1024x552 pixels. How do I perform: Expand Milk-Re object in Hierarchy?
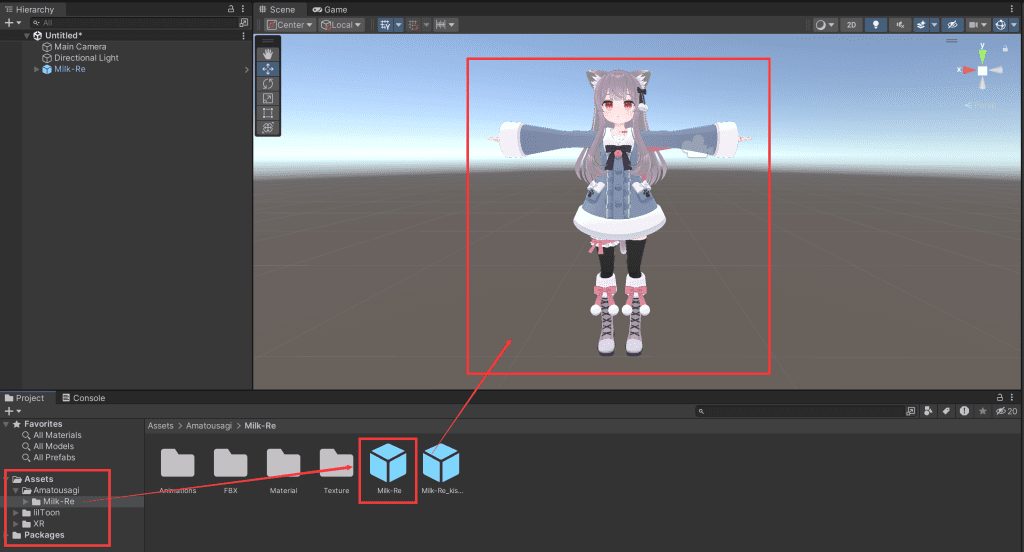tap(37, 69)
